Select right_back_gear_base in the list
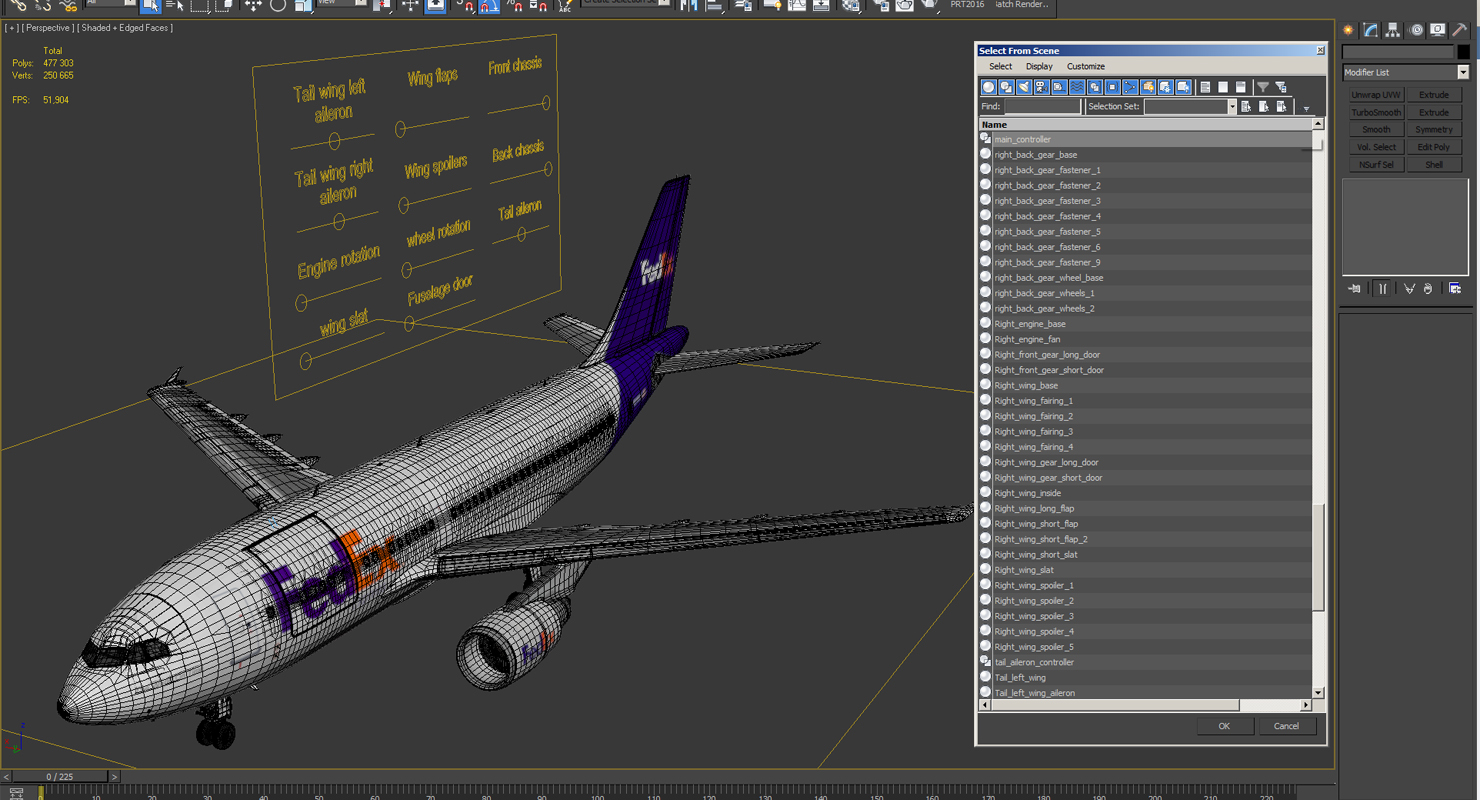This screenshot has width=1480, height=800. 1145,155
